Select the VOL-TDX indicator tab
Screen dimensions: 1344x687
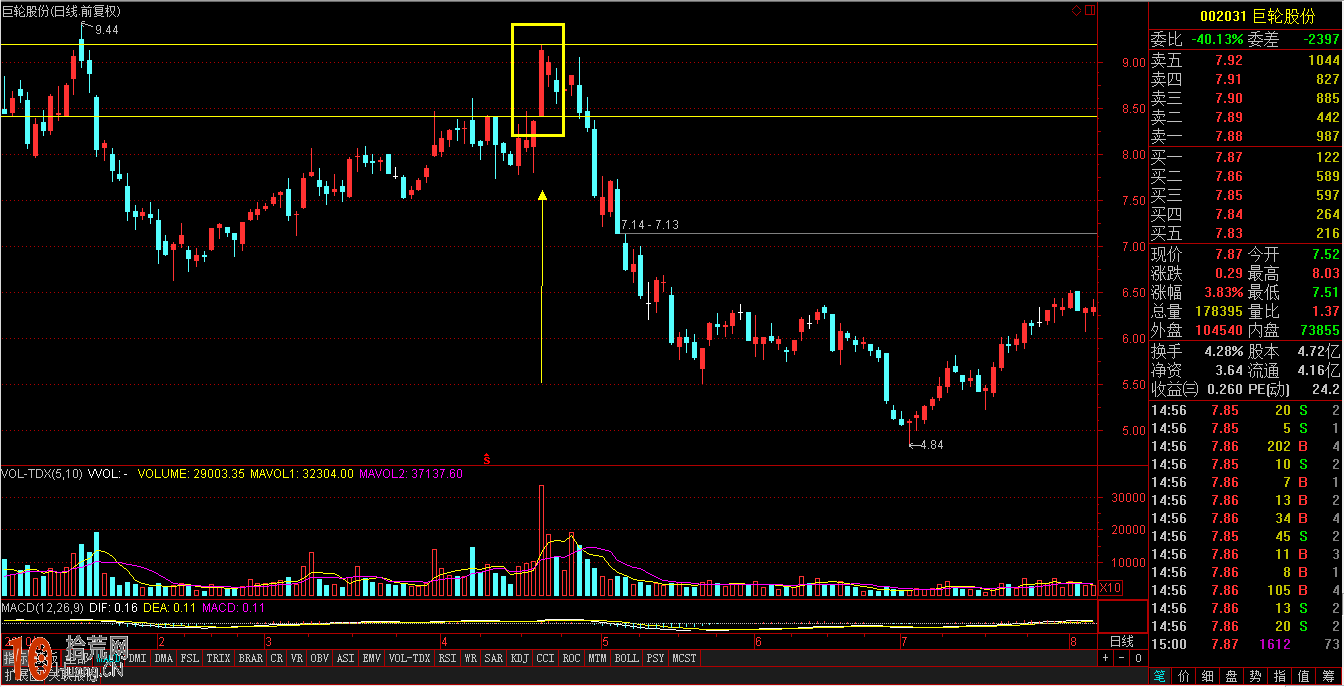click(409, 658)
